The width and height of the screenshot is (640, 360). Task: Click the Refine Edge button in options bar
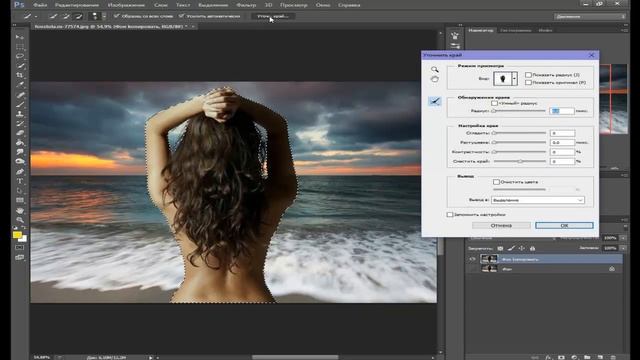tap(273, 16)
